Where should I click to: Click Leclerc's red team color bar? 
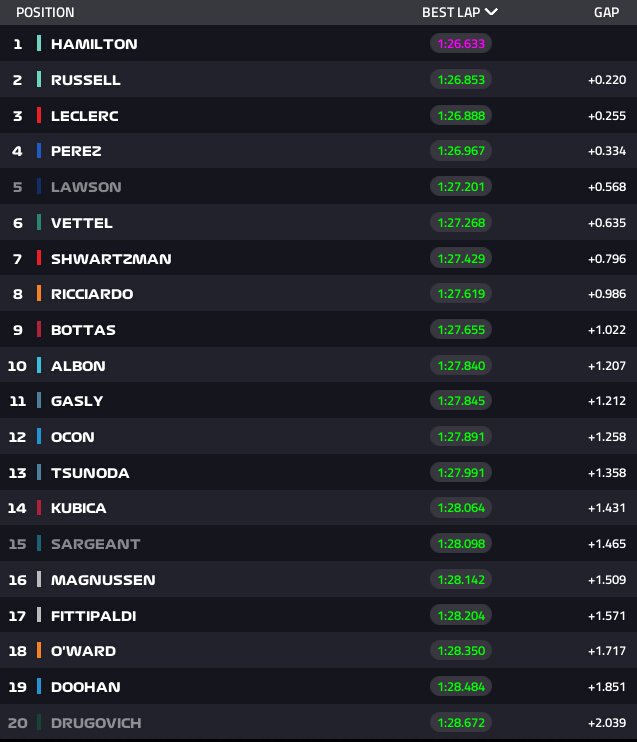coord(39,115)
